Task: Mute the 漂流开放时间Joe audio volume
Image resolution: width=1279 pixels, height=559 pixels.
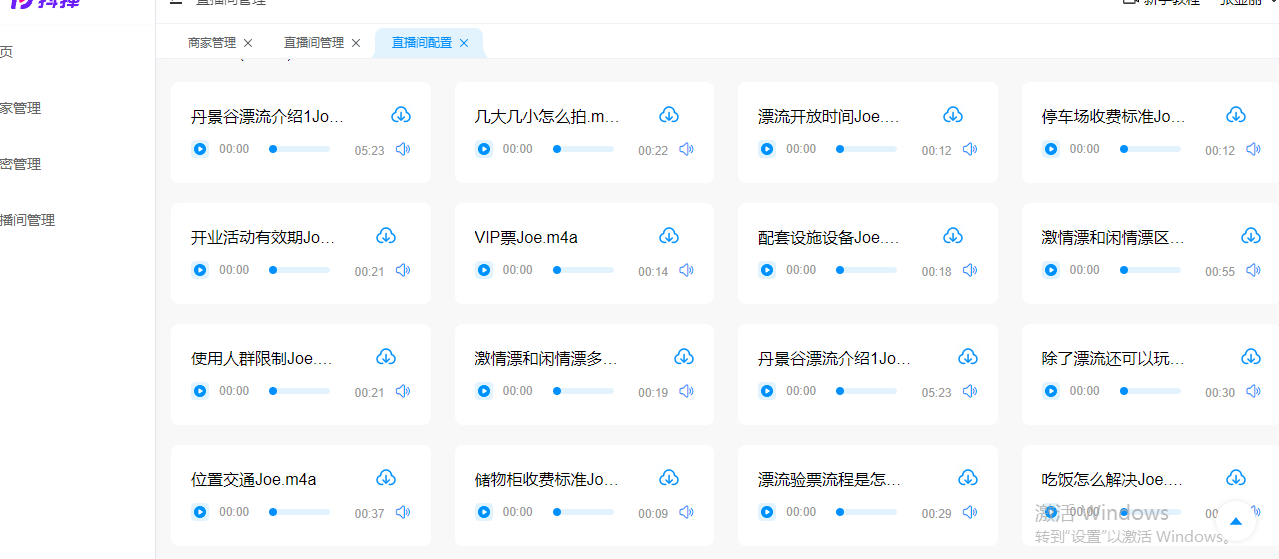Action: tap(970, 149)
